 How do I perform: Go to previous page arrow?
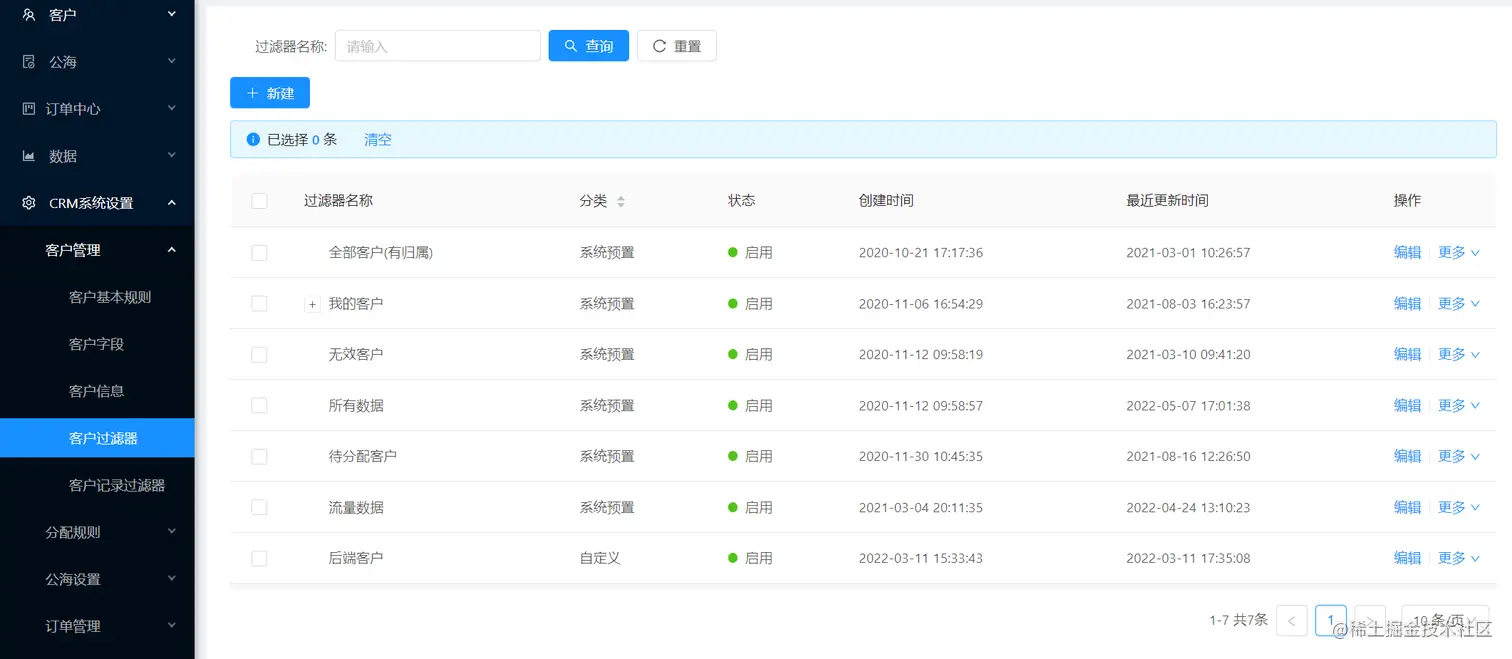(x=1292, y=621)
